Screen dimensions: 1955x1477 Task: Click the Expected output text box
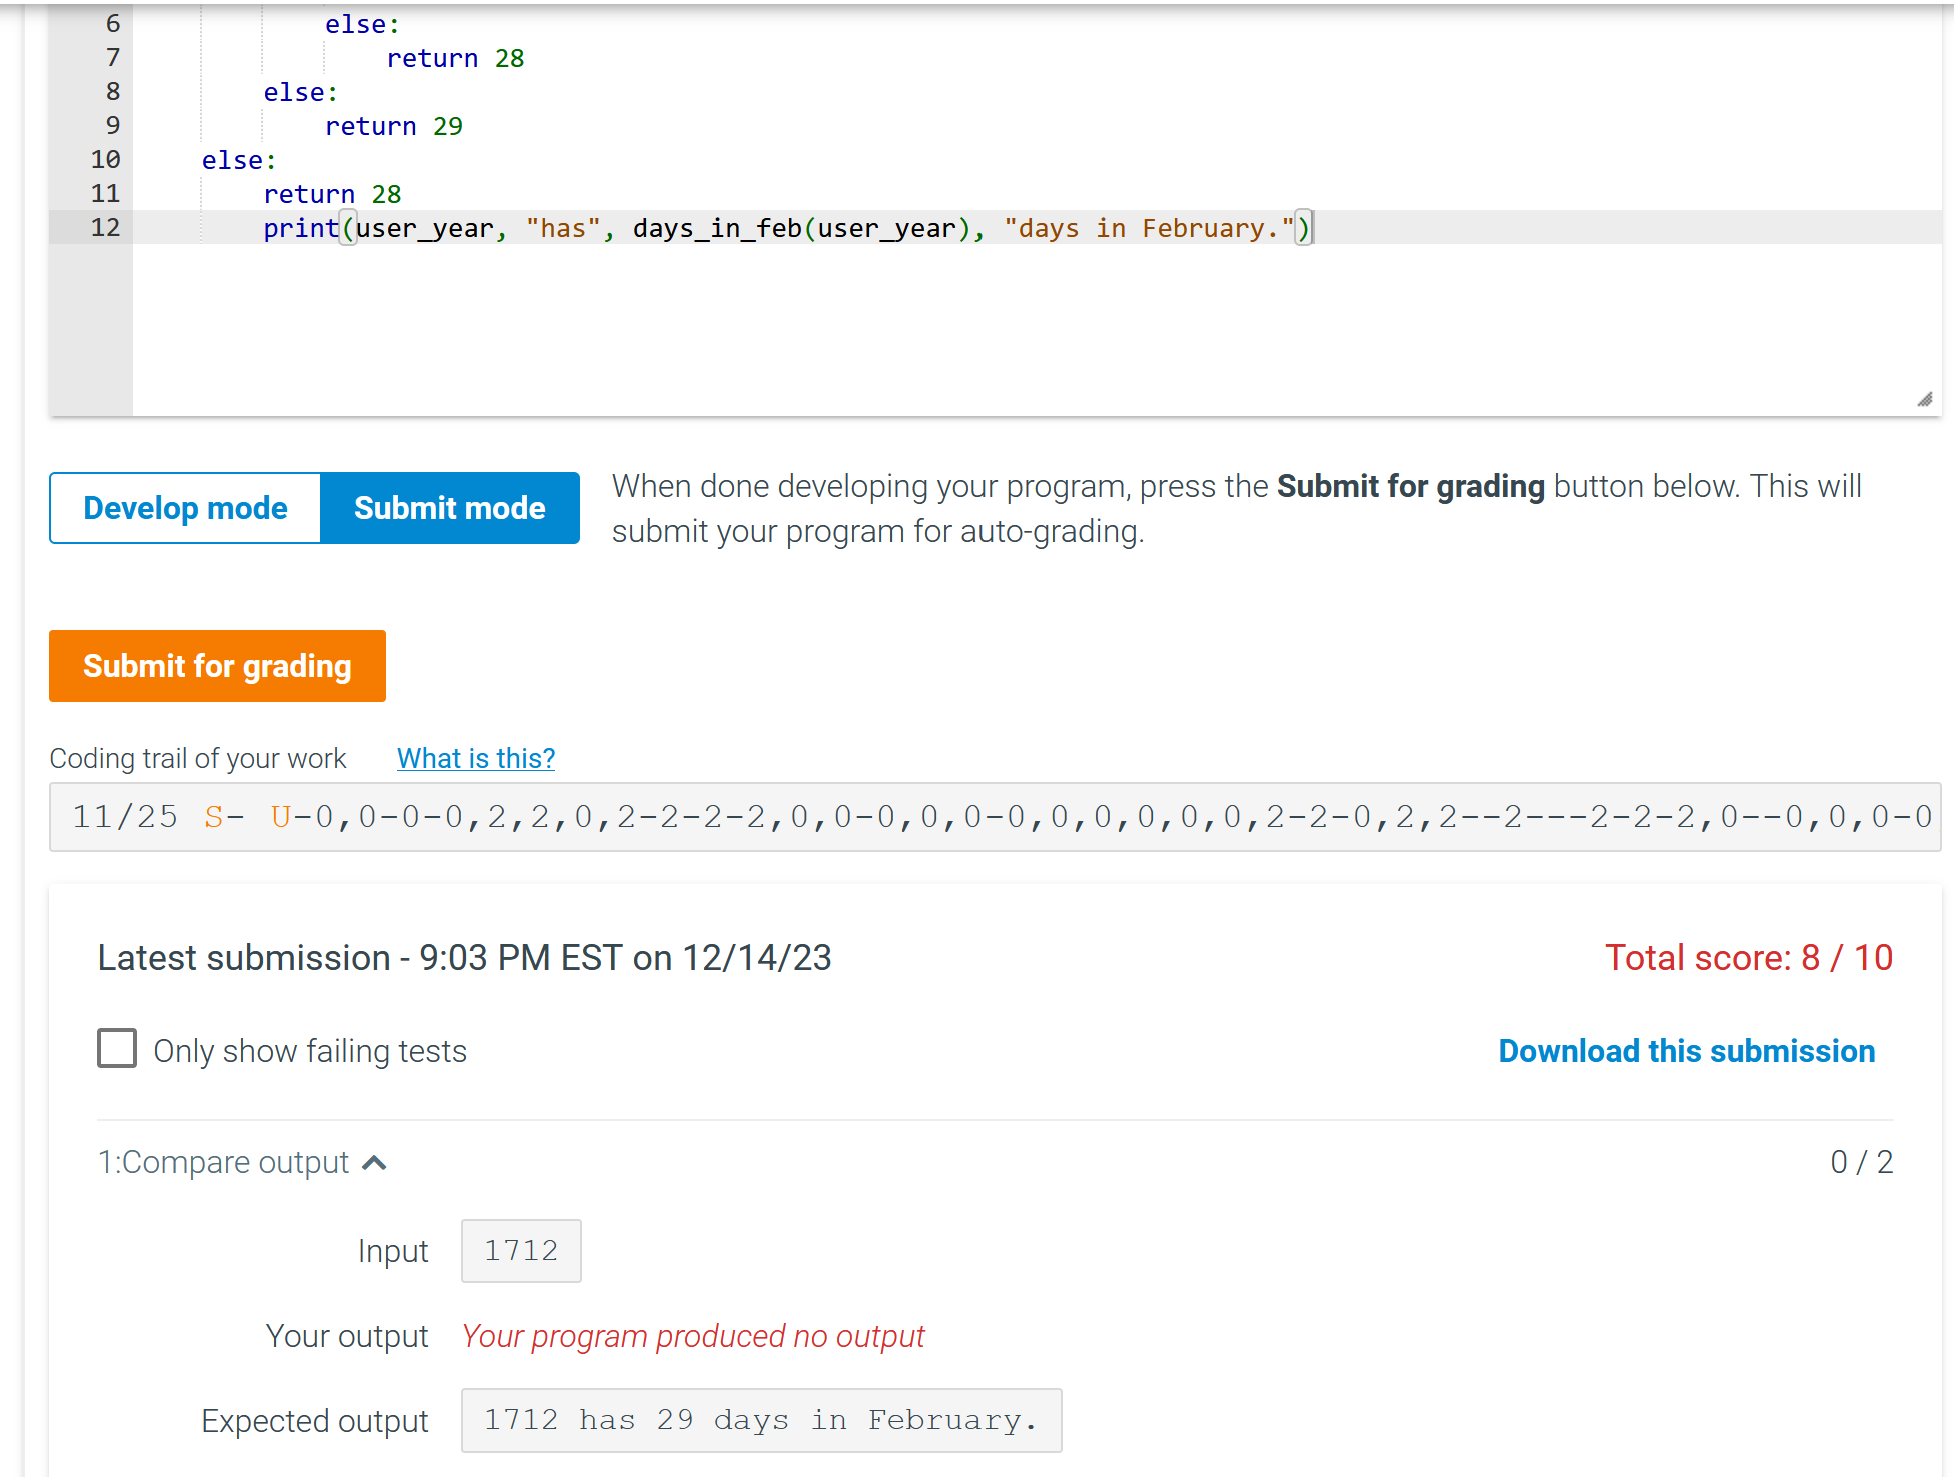tap(761, 1420)
